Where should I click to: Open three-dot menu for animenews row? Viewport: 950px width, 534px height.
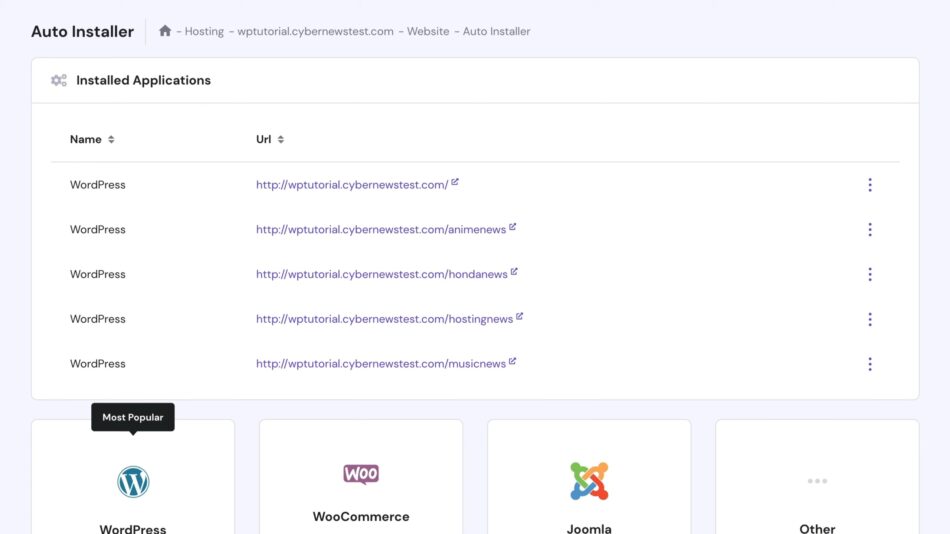pos(870,230)
